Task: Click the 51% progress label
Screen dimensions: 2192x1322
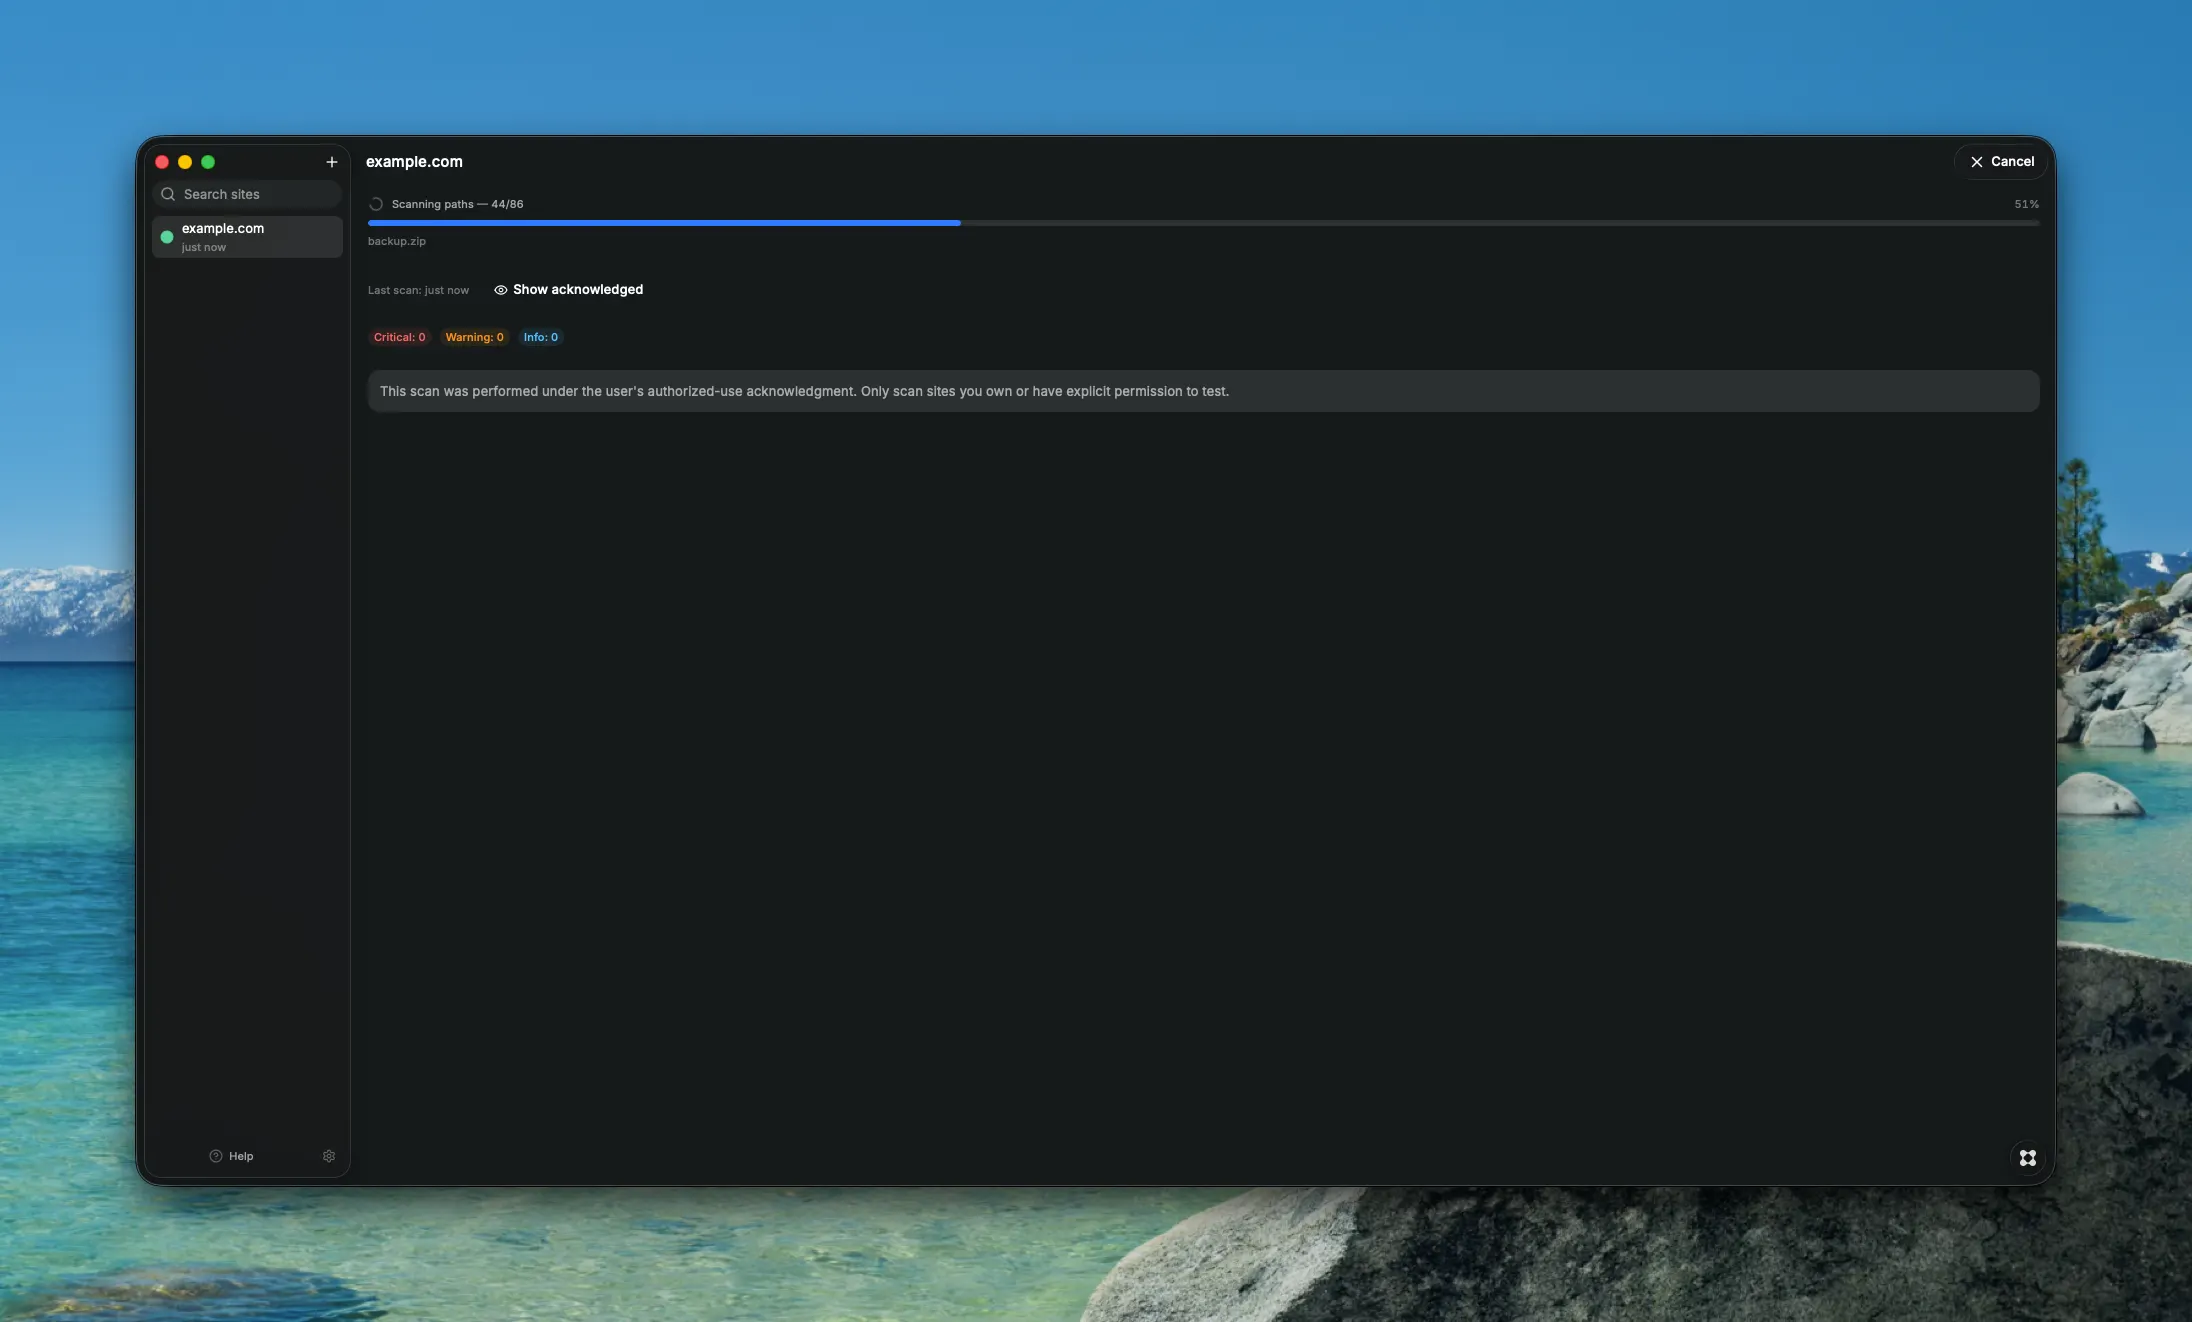Action: coord(2026,204)
